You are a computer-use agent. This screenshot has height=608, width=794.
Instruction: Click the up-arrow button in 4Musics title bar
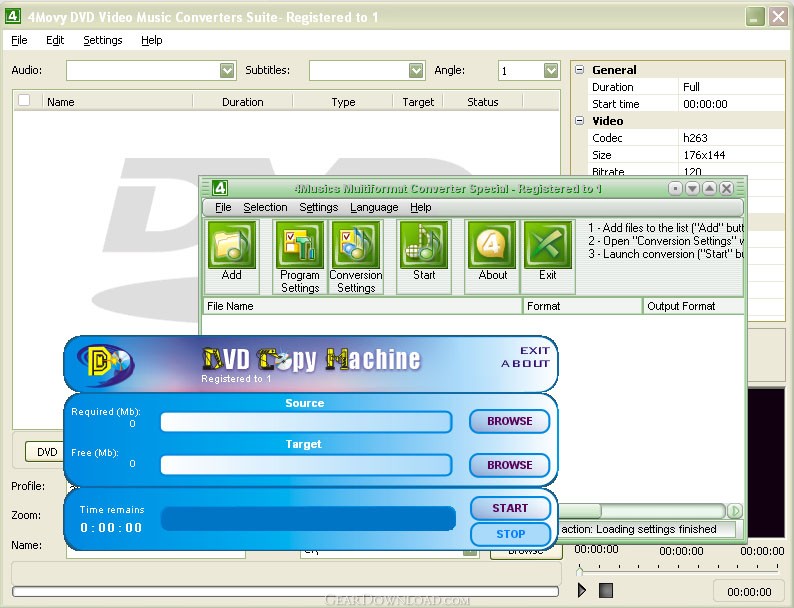pyautogui.click(x=709, y=188)
